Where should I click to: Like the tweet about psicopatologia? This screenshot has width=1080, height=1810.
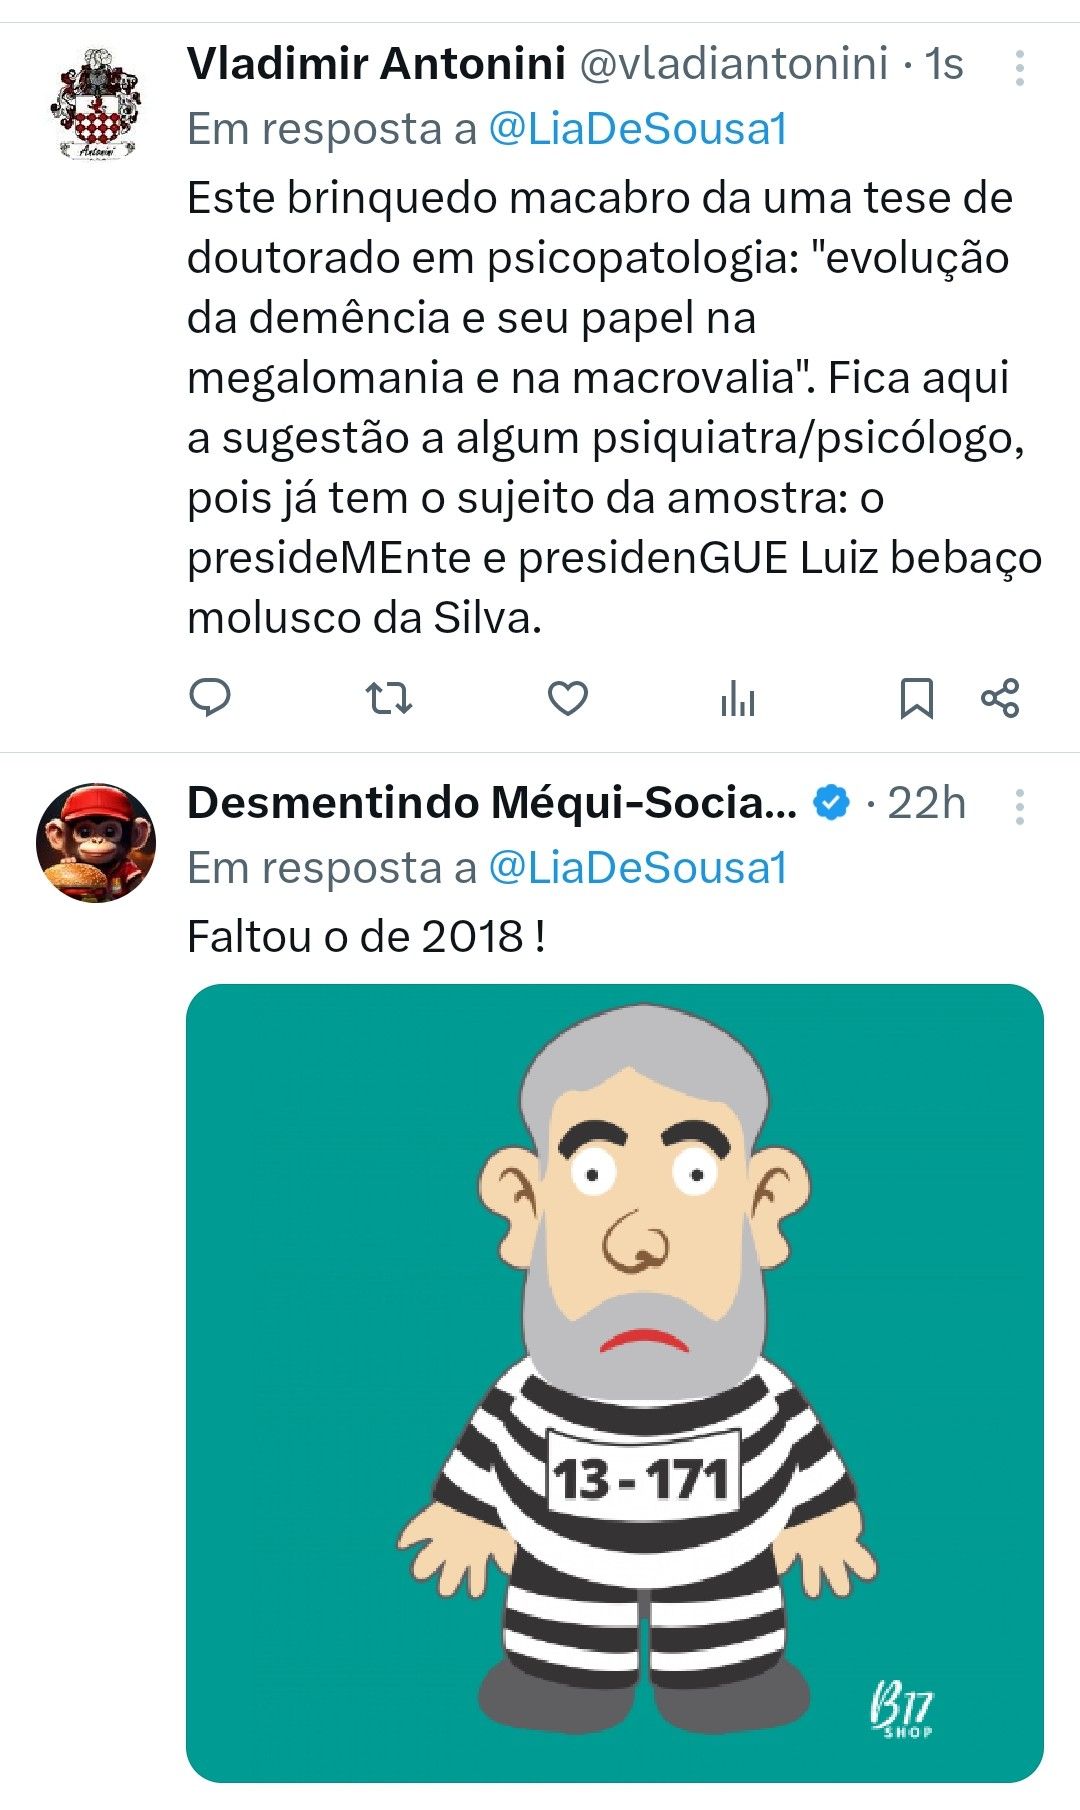pos(567,698)
